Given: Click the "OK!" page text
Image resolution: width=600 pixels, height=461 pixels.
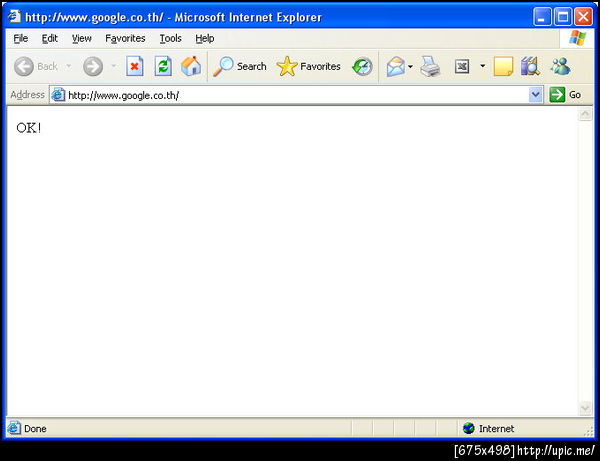Looking at the screenshot, I should click(29, 128).
